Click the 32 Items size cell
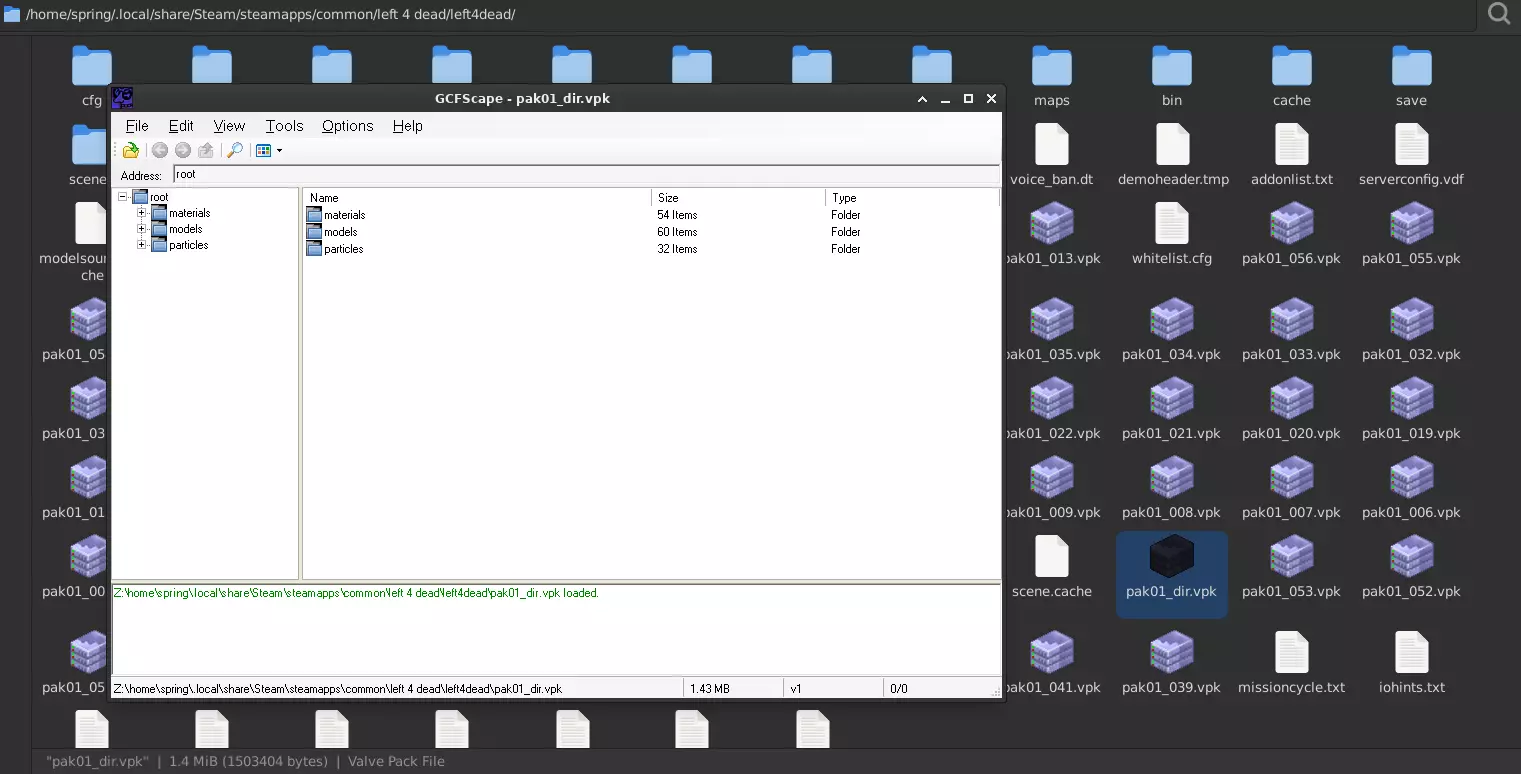 (x=677, y=249)
